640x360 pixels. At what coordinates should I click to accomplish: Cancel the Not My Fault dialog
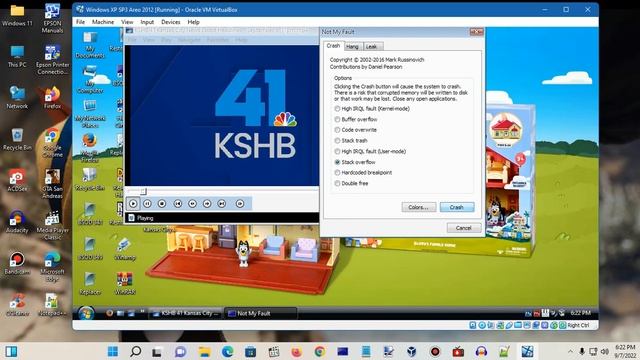(464, 228)
